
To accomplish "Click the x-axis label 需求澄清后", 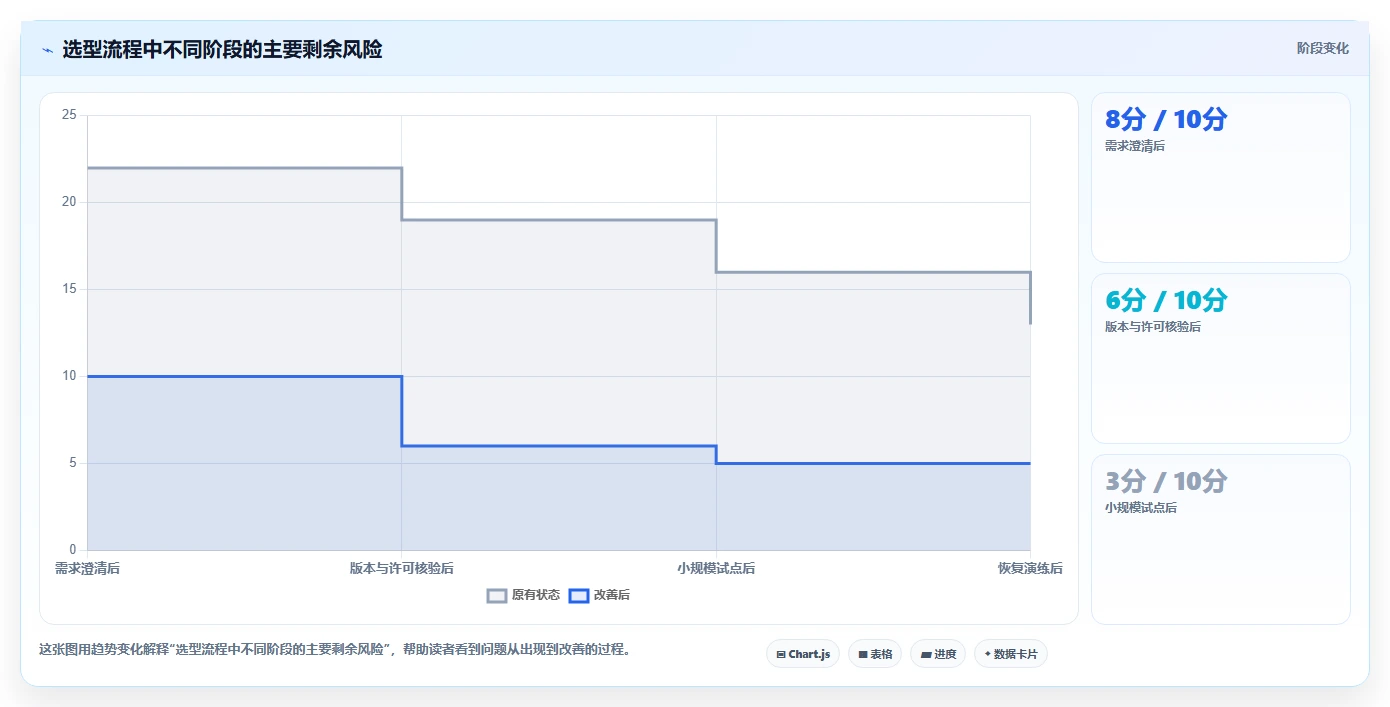I will pos(87,568).
